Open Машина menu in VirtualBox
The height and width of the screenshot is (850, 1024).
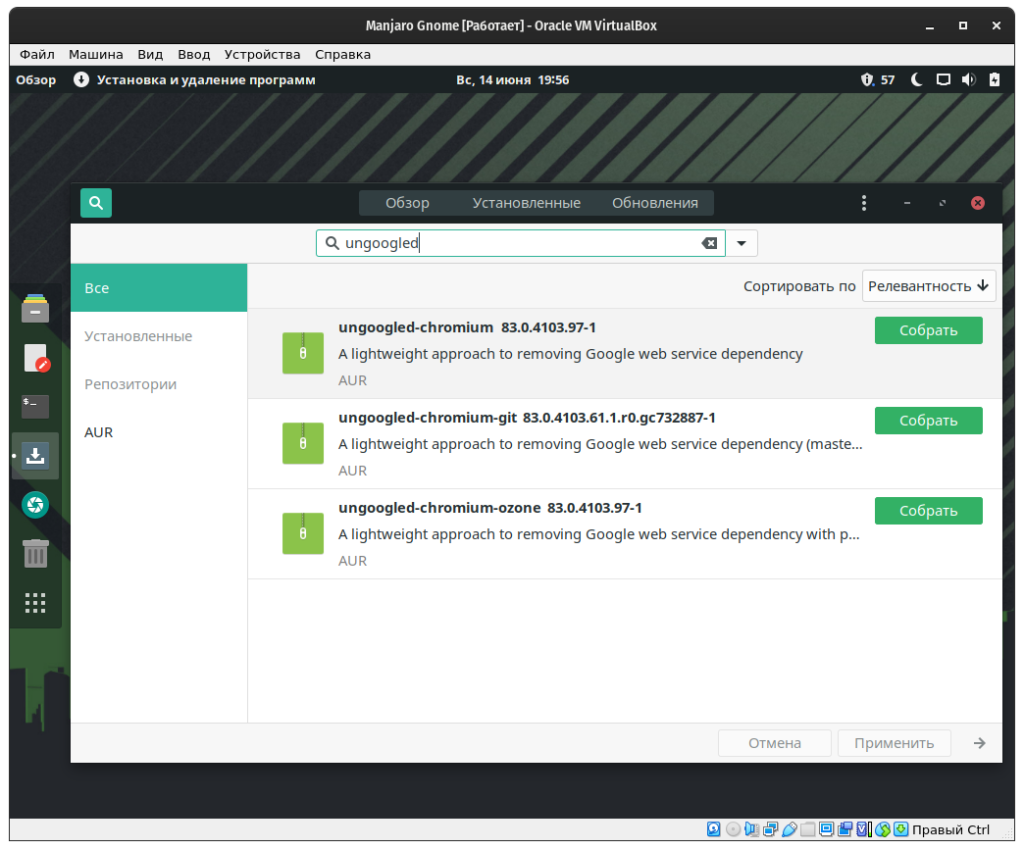click(96, 54)
